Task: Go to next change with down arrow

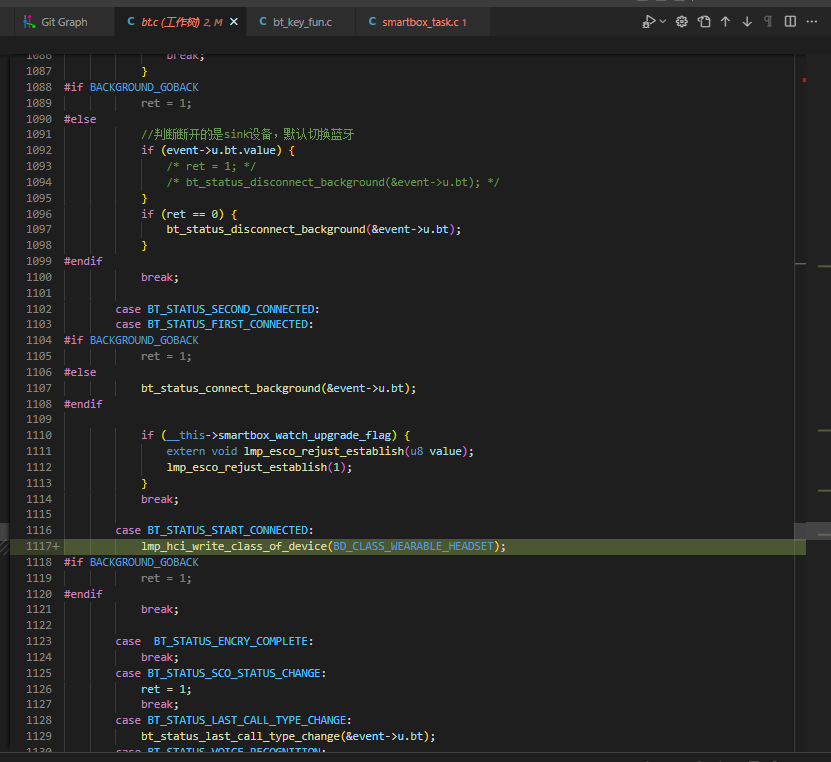Action: point(747,22)
